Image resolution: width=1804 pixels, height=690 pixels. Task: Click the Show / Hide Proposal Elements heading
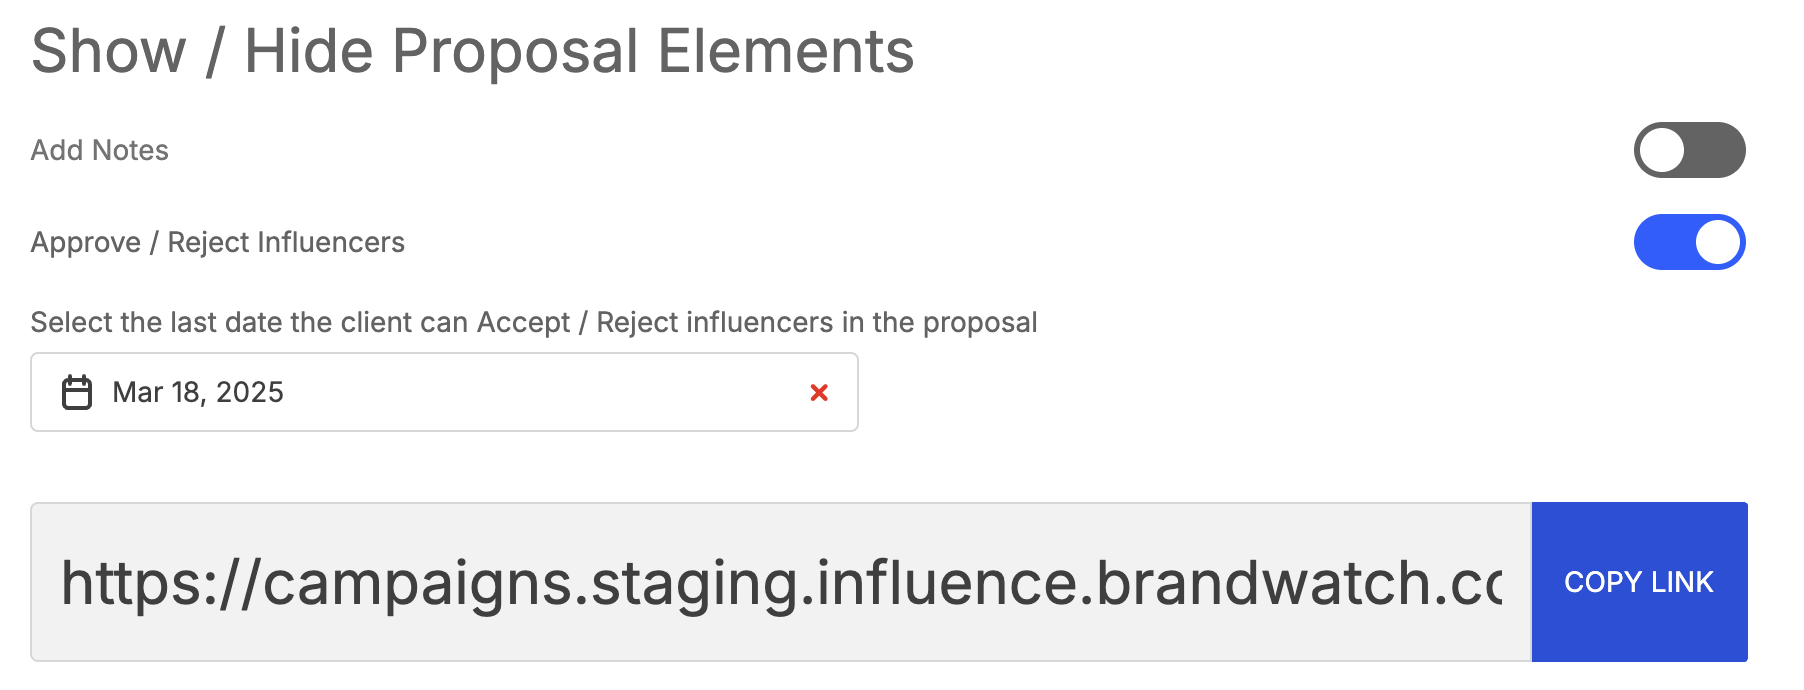click(x=473, y=51)
